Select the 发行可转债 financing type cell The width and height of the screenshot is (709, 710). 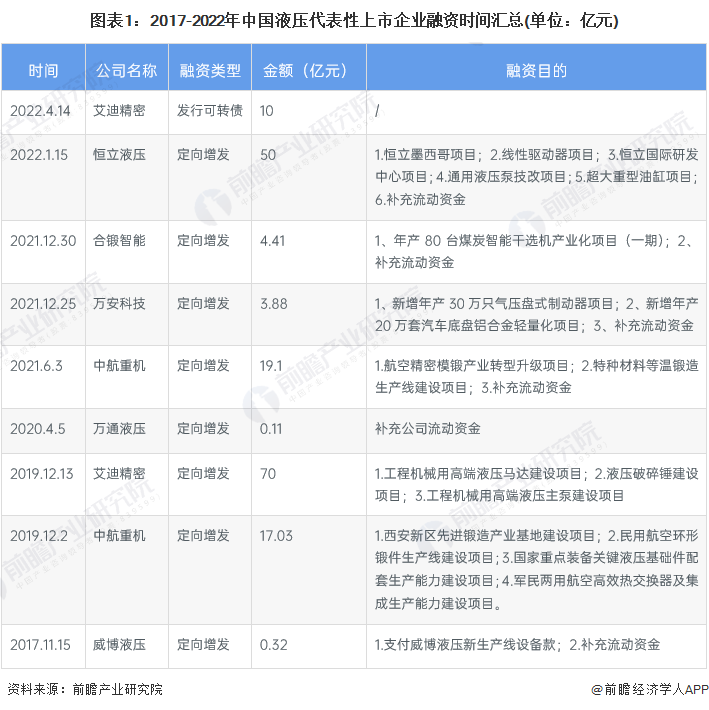click(210, 110)
